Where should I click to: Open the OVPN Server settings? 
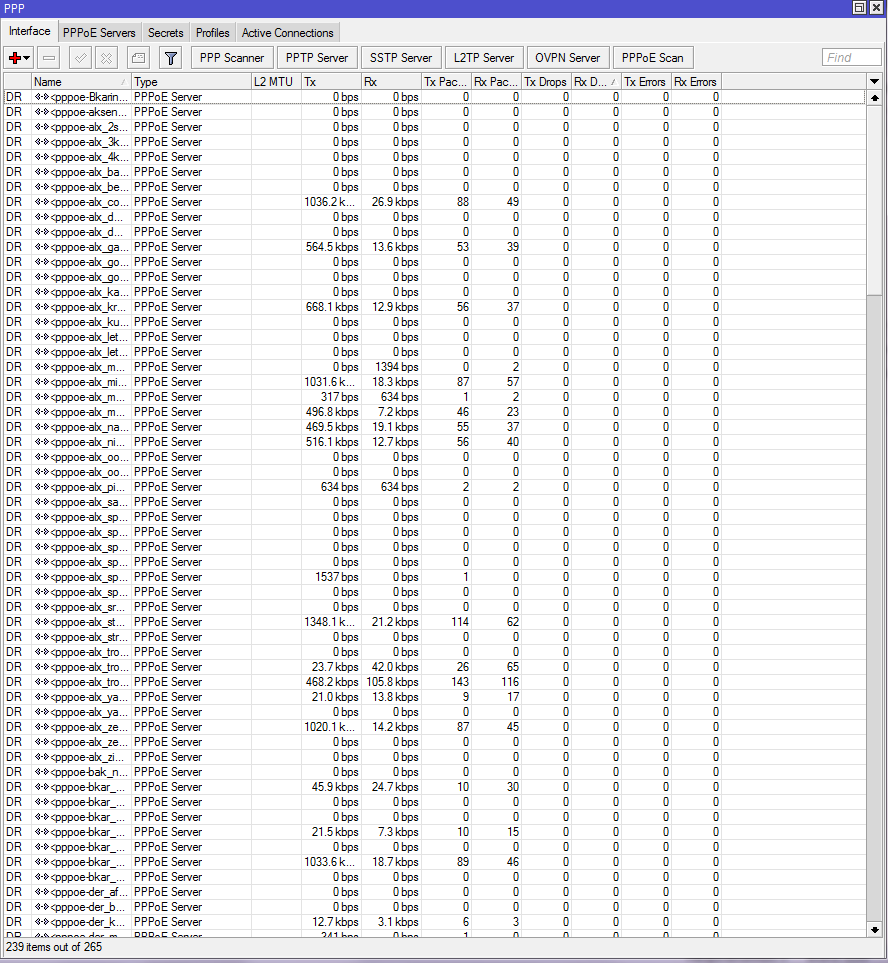[567, 58]
